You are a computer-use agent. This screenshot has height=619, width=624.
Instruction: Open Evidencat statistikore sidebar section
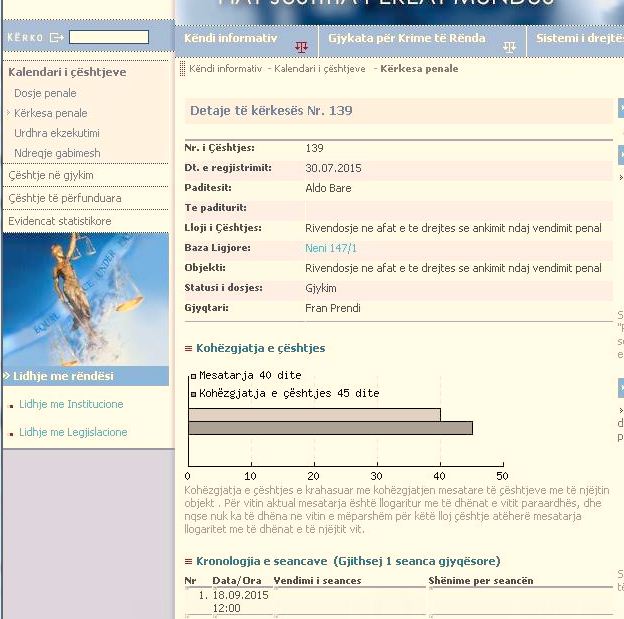click(x=60, y=221)
